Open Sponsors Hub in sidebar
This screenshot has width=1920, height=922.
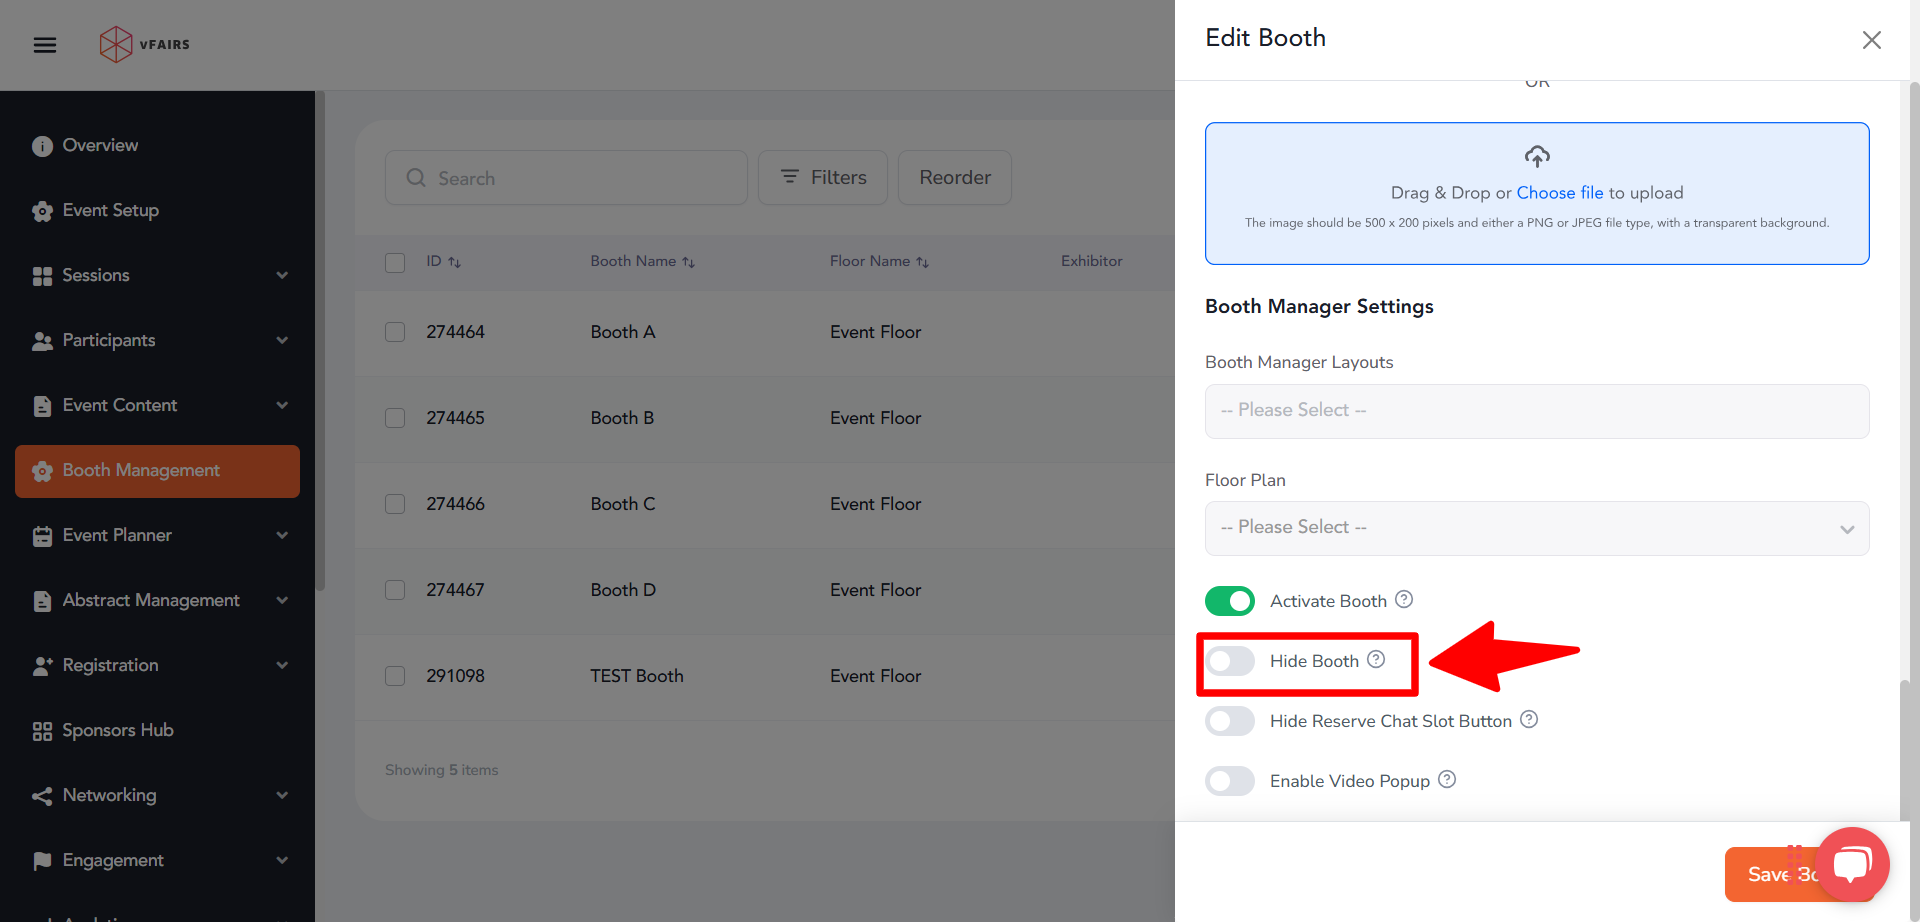click(118, 730)
